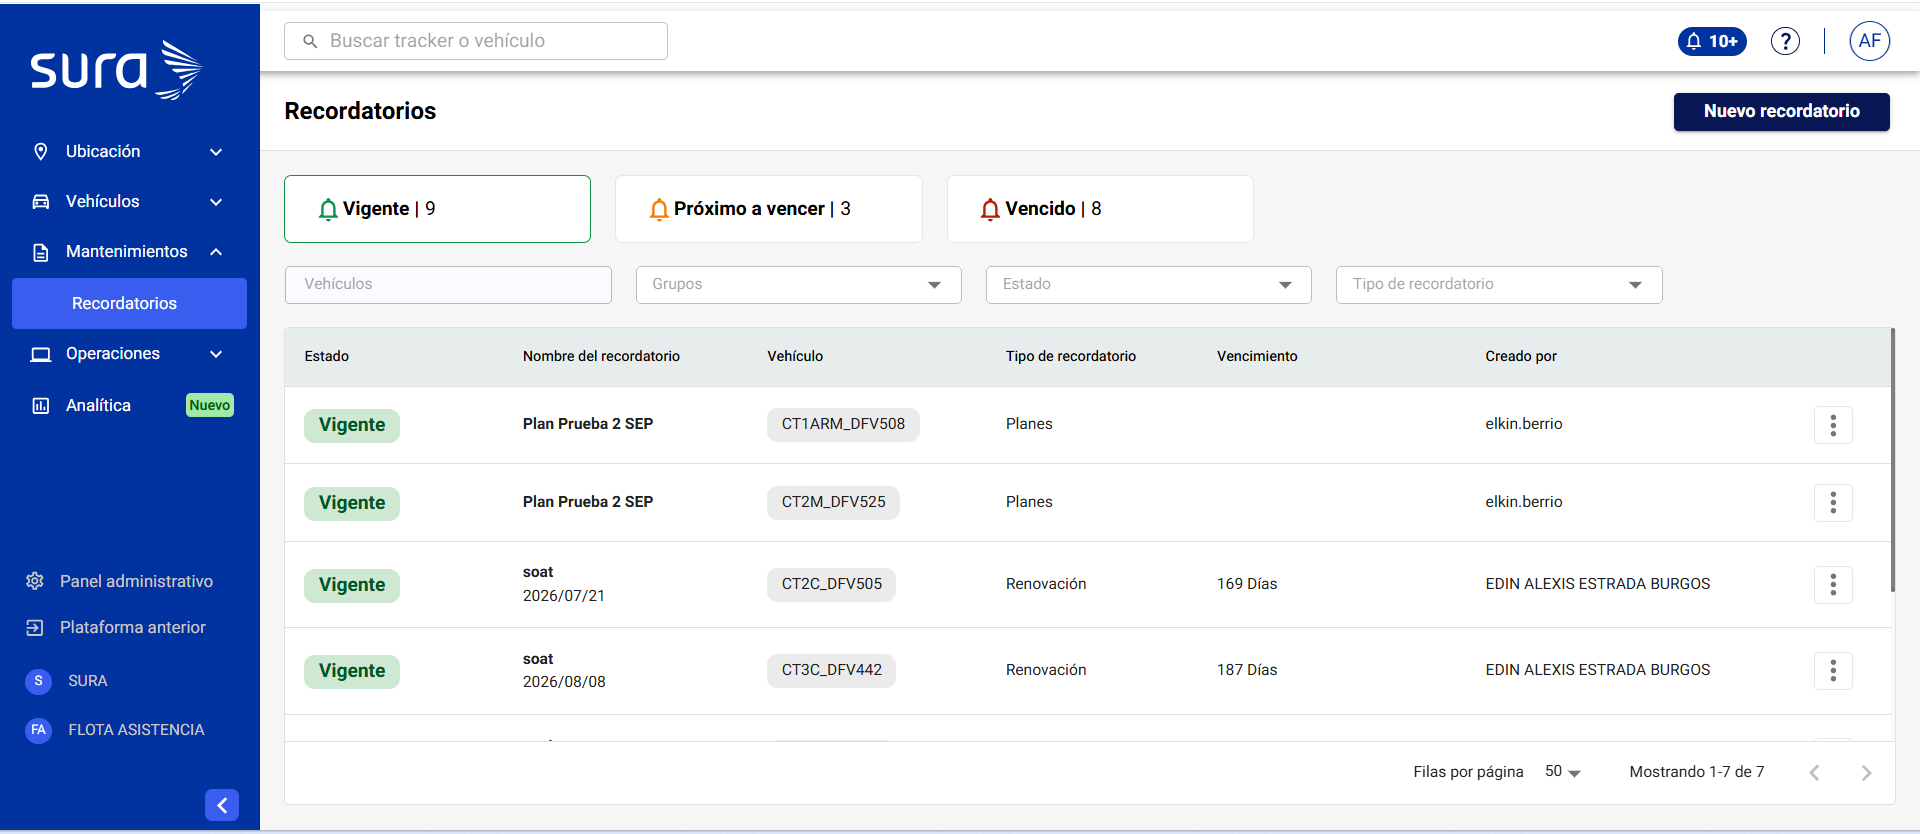Collapse the Mantenimientos menu section
The width and height of the screenshot is (1920, 834).
(x=129, y=252)
